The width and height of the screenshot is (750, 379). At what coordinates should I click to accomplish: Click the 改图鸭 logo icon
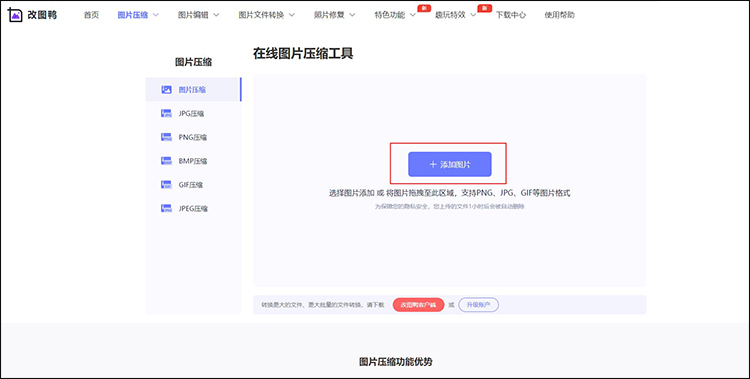point(15,15)
